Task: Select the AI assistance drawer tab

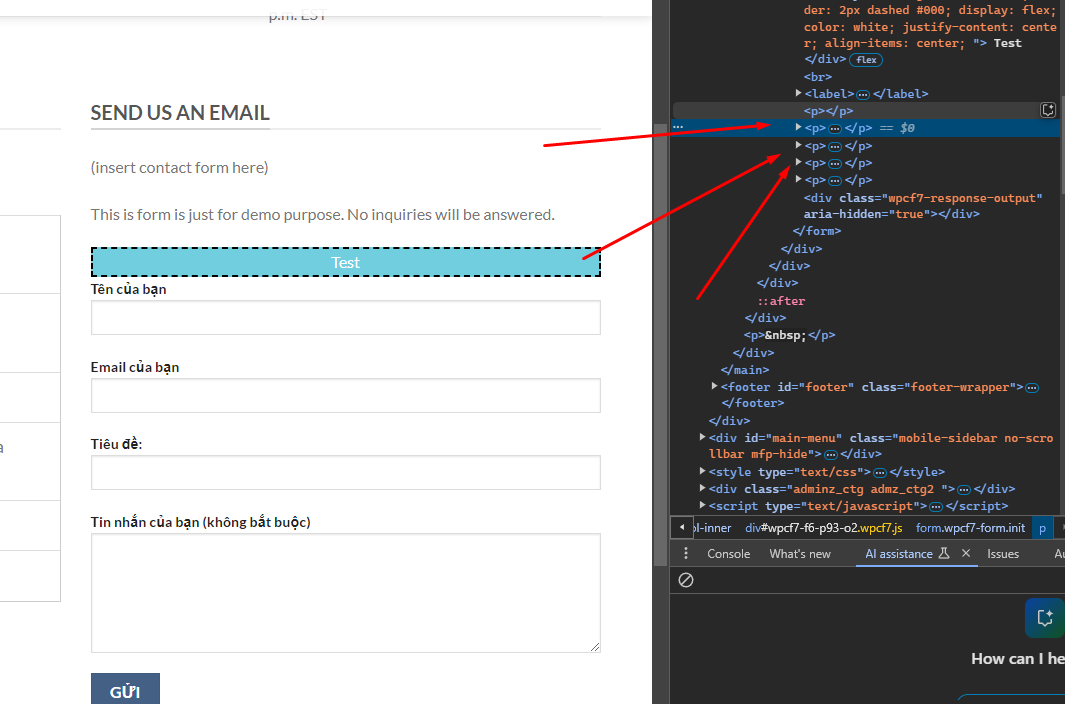Action: (899, 554)
